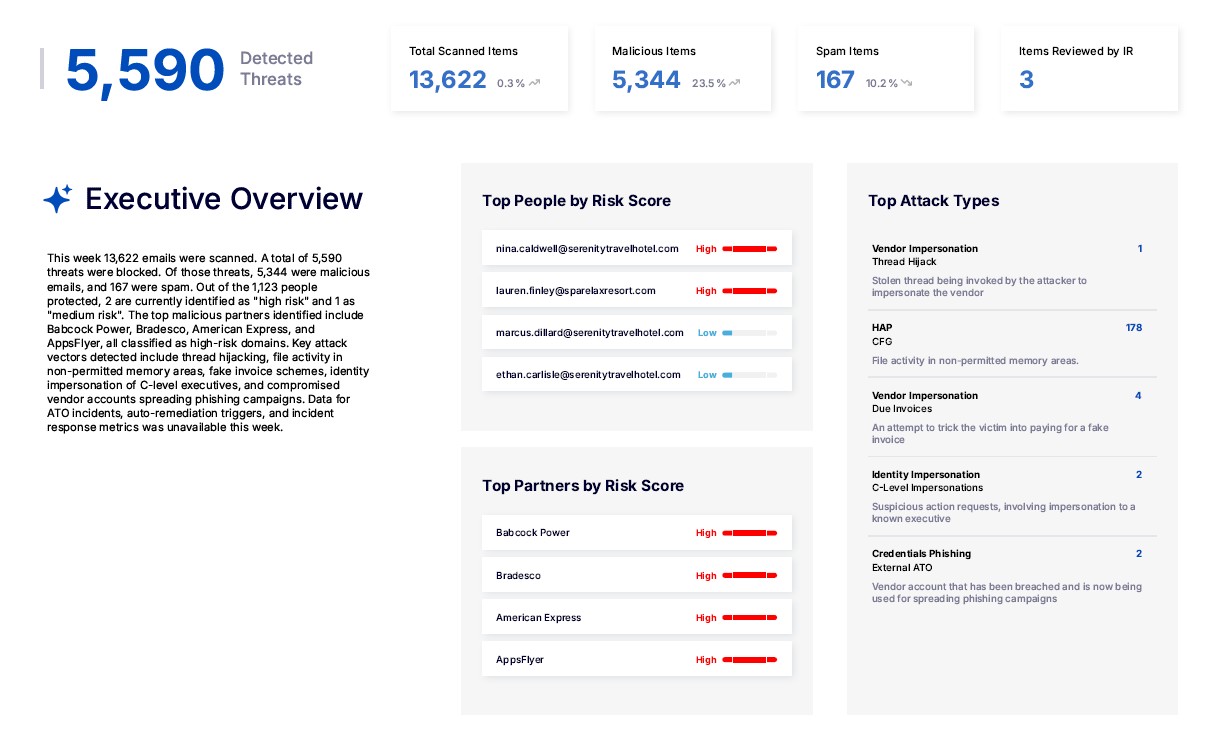The width and height of the screenshot is (1211, 748).
Task: Click the 5,590 Detected Threats number
Action: click(145, 70)
